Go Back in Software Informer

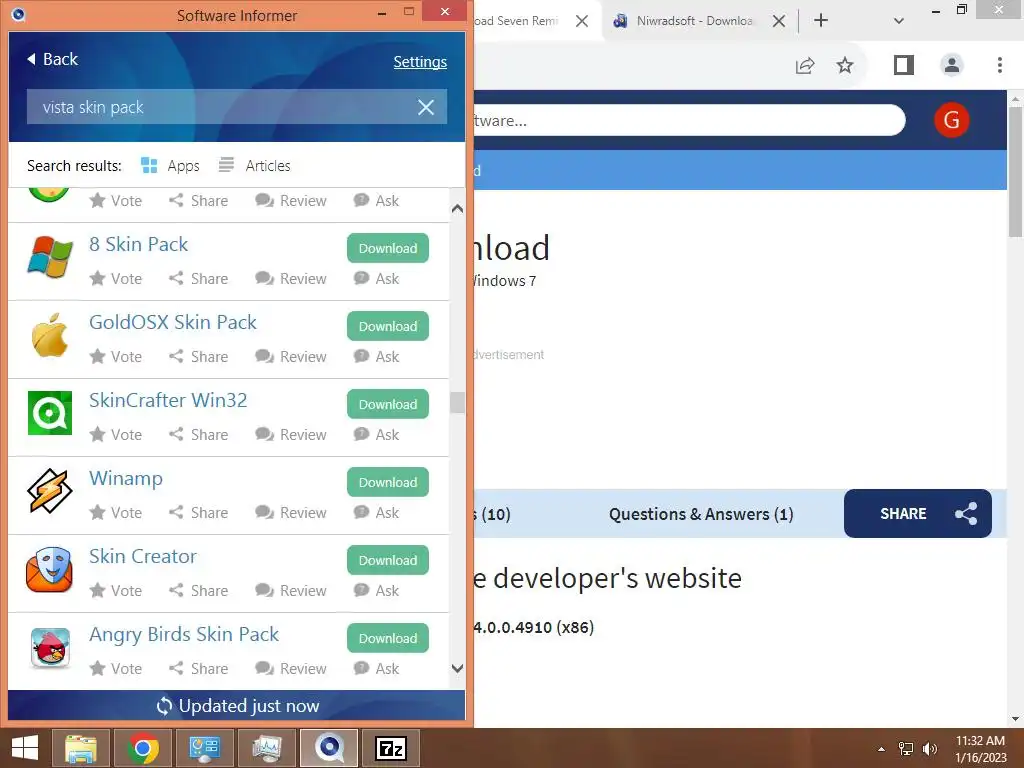52,59
